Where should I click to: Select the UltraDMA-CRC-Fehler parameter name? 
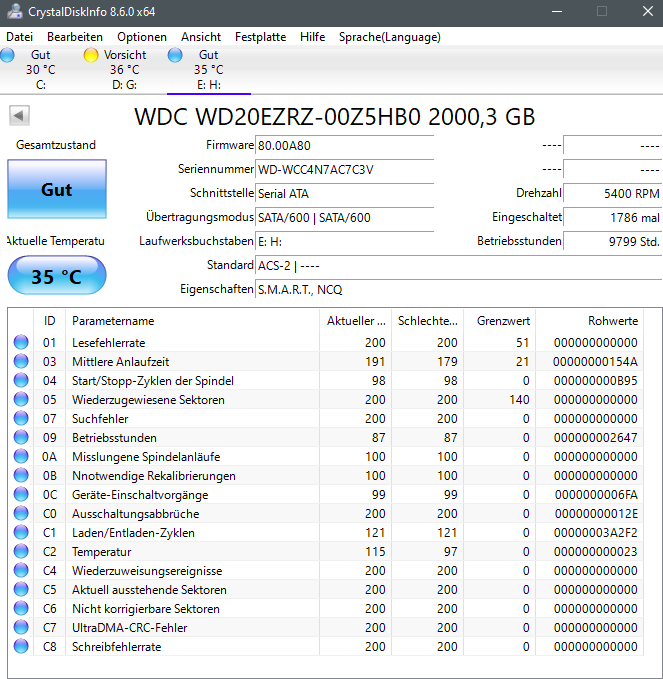coord(129,628)
